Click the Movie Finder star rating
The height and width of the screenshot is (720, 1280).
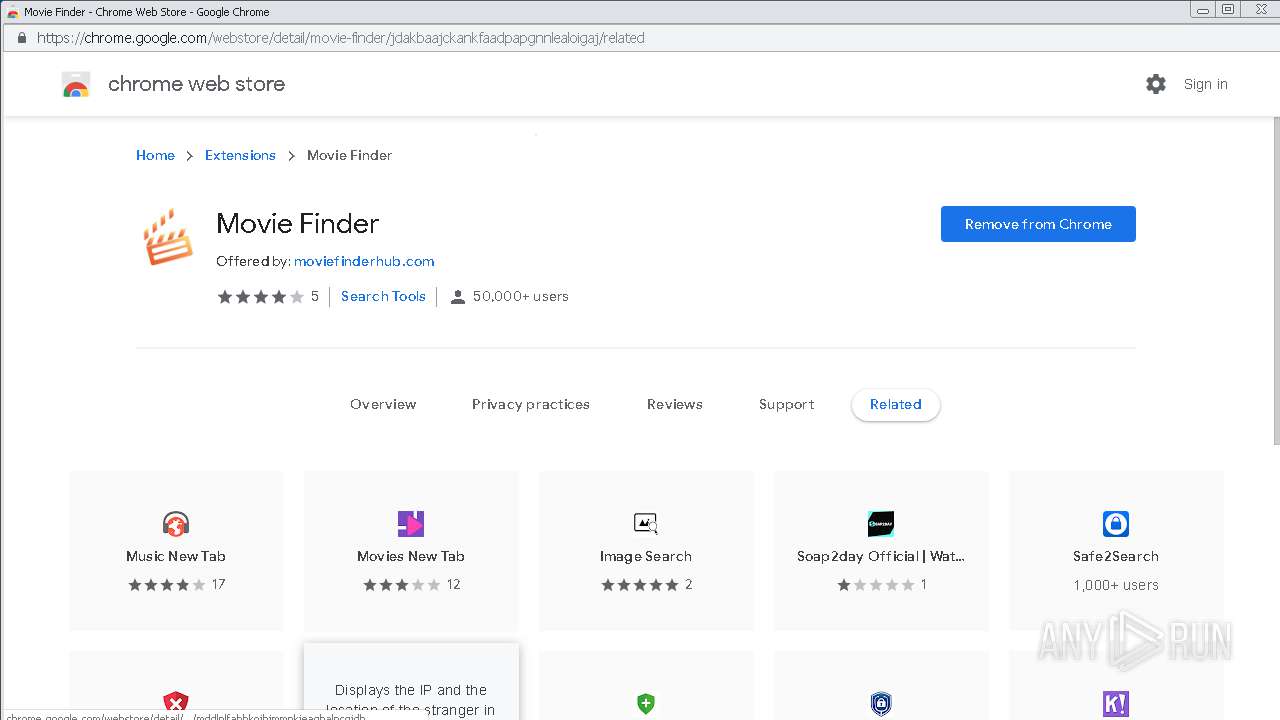click(x=260, y=297)
